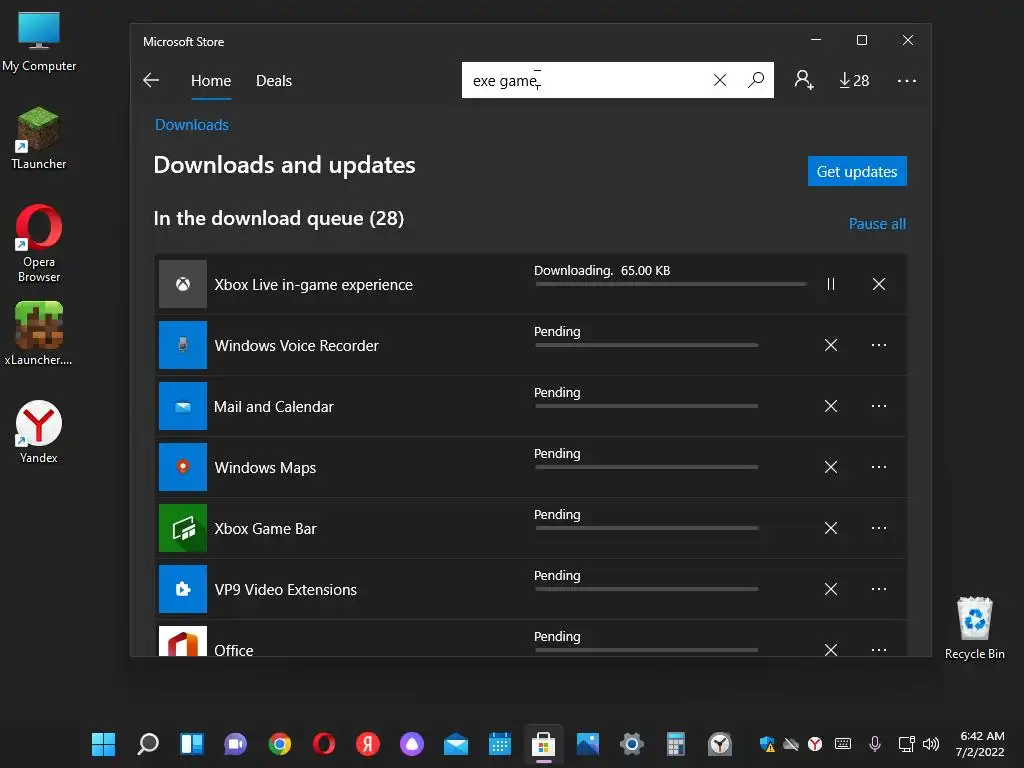Screen dimensions: 1024x768
Task: Open the downloads indicator showing 28
Action: [x=854, y=80]
